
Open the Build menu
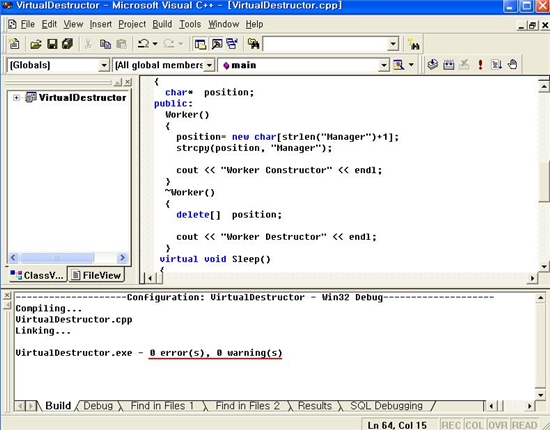(162, 24)
